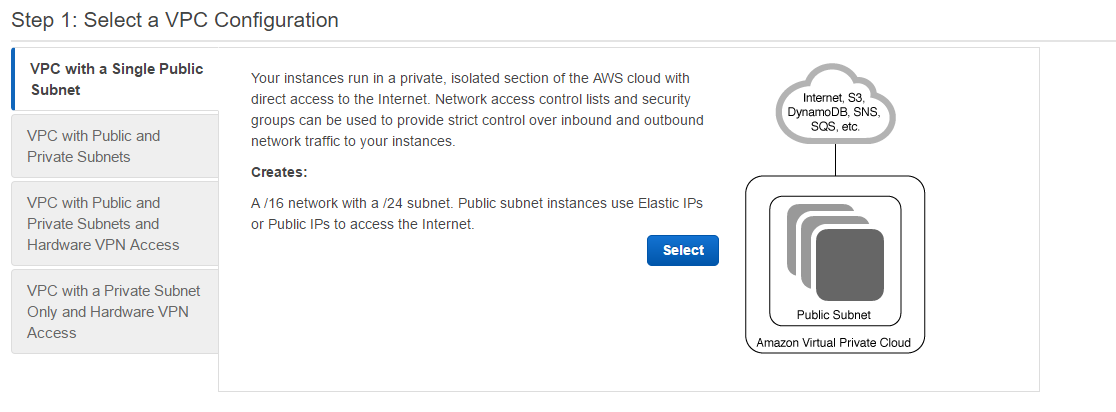Click the Amazon Virtual Private Cloud caption
Image resolution: width=1116 pixels, height=412 pixels.
pos(833,342)
